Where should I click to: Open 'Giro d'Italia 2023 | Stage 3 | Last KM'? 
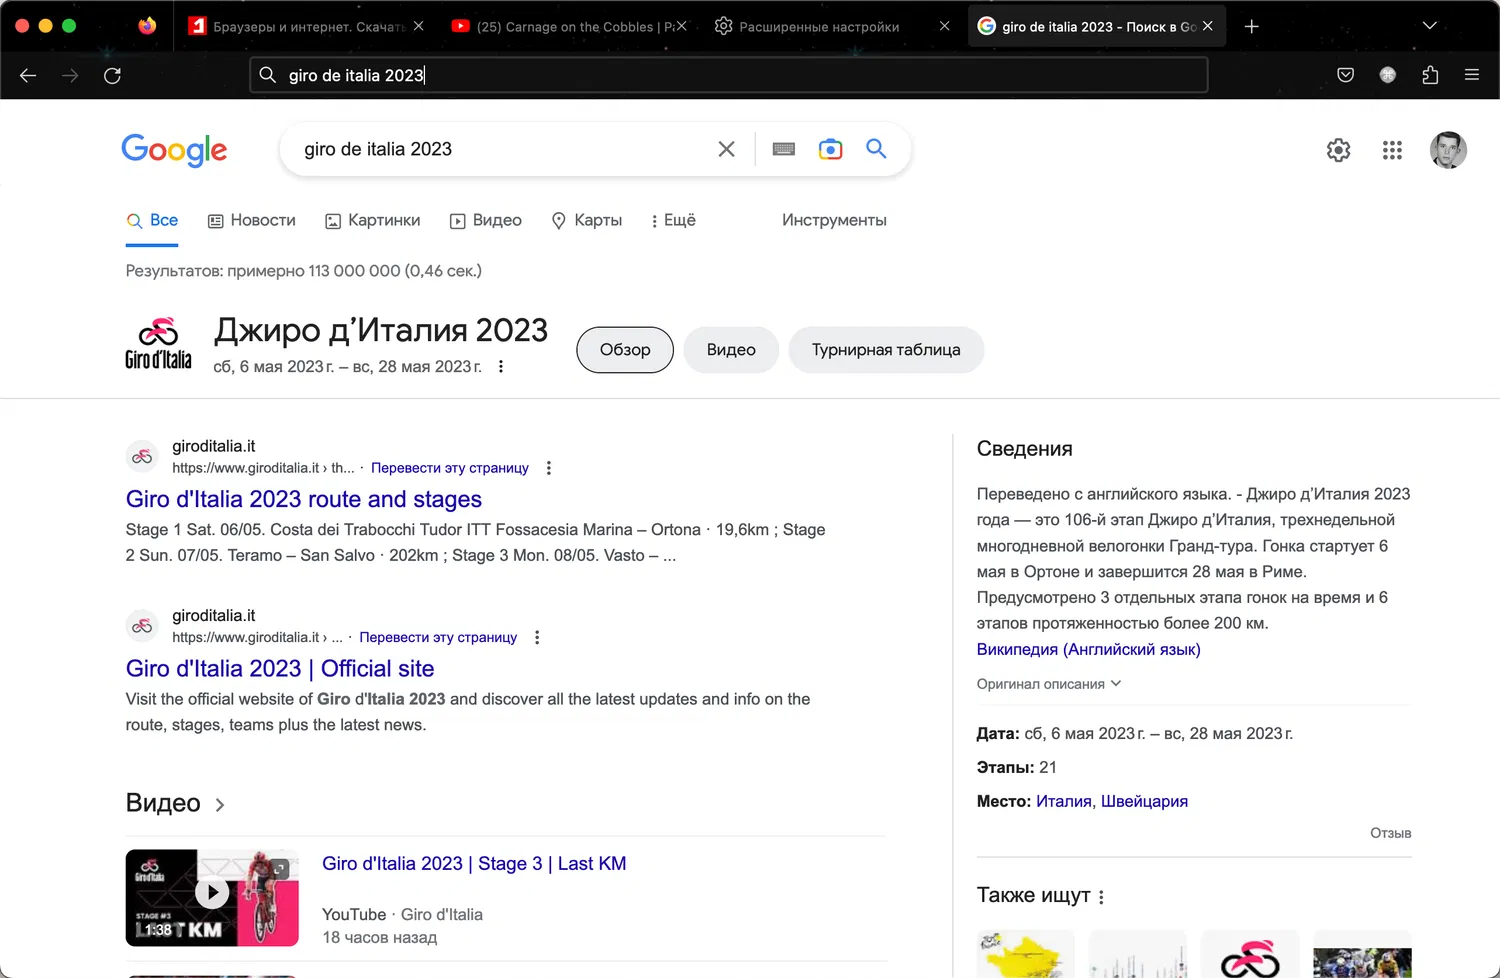point(474,864)
